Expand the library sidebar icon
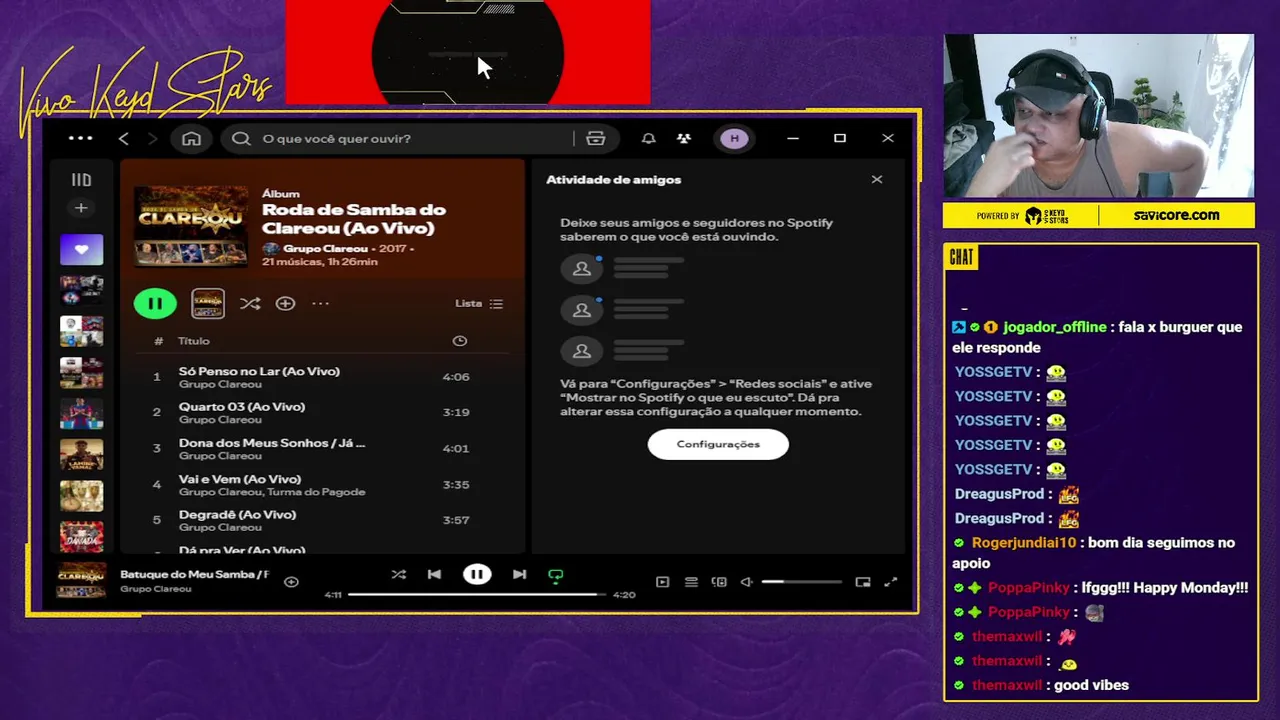Image resolution: width=1280 pixels, height=720 pixels. click(81, 180)
